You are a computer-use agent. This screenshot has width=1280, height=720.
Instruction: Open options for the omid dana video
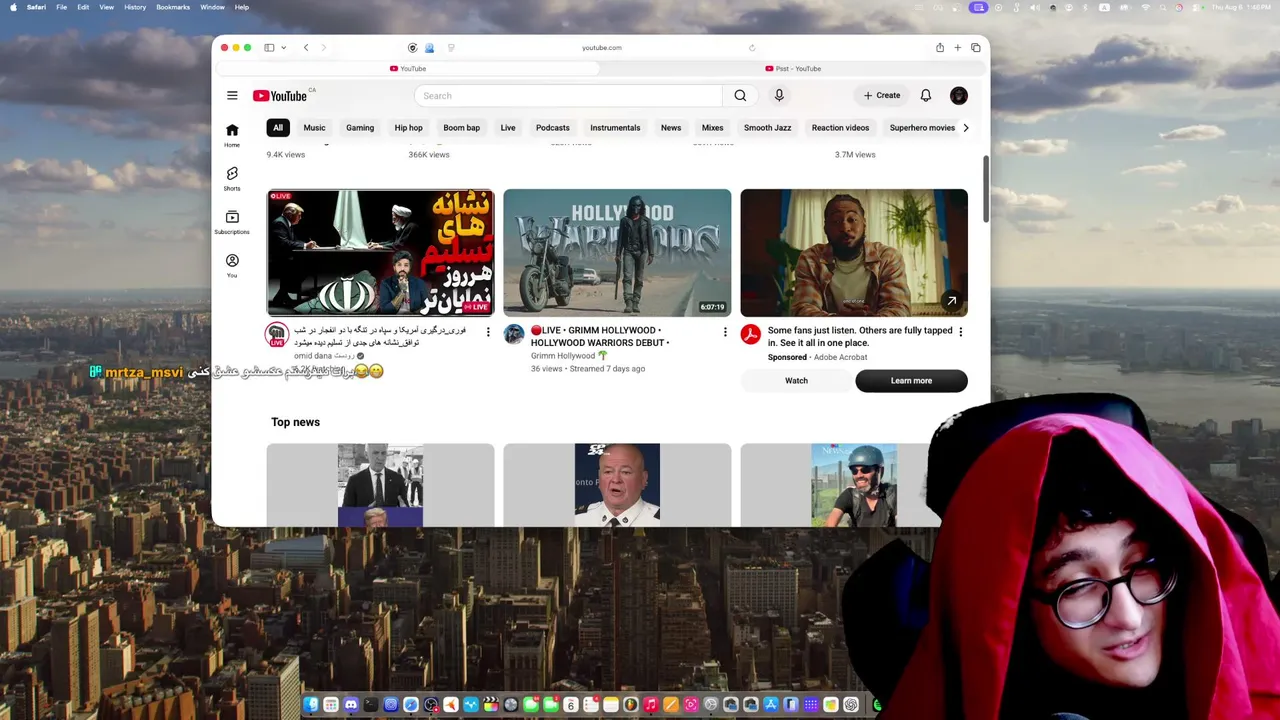(x=488, y=331)
